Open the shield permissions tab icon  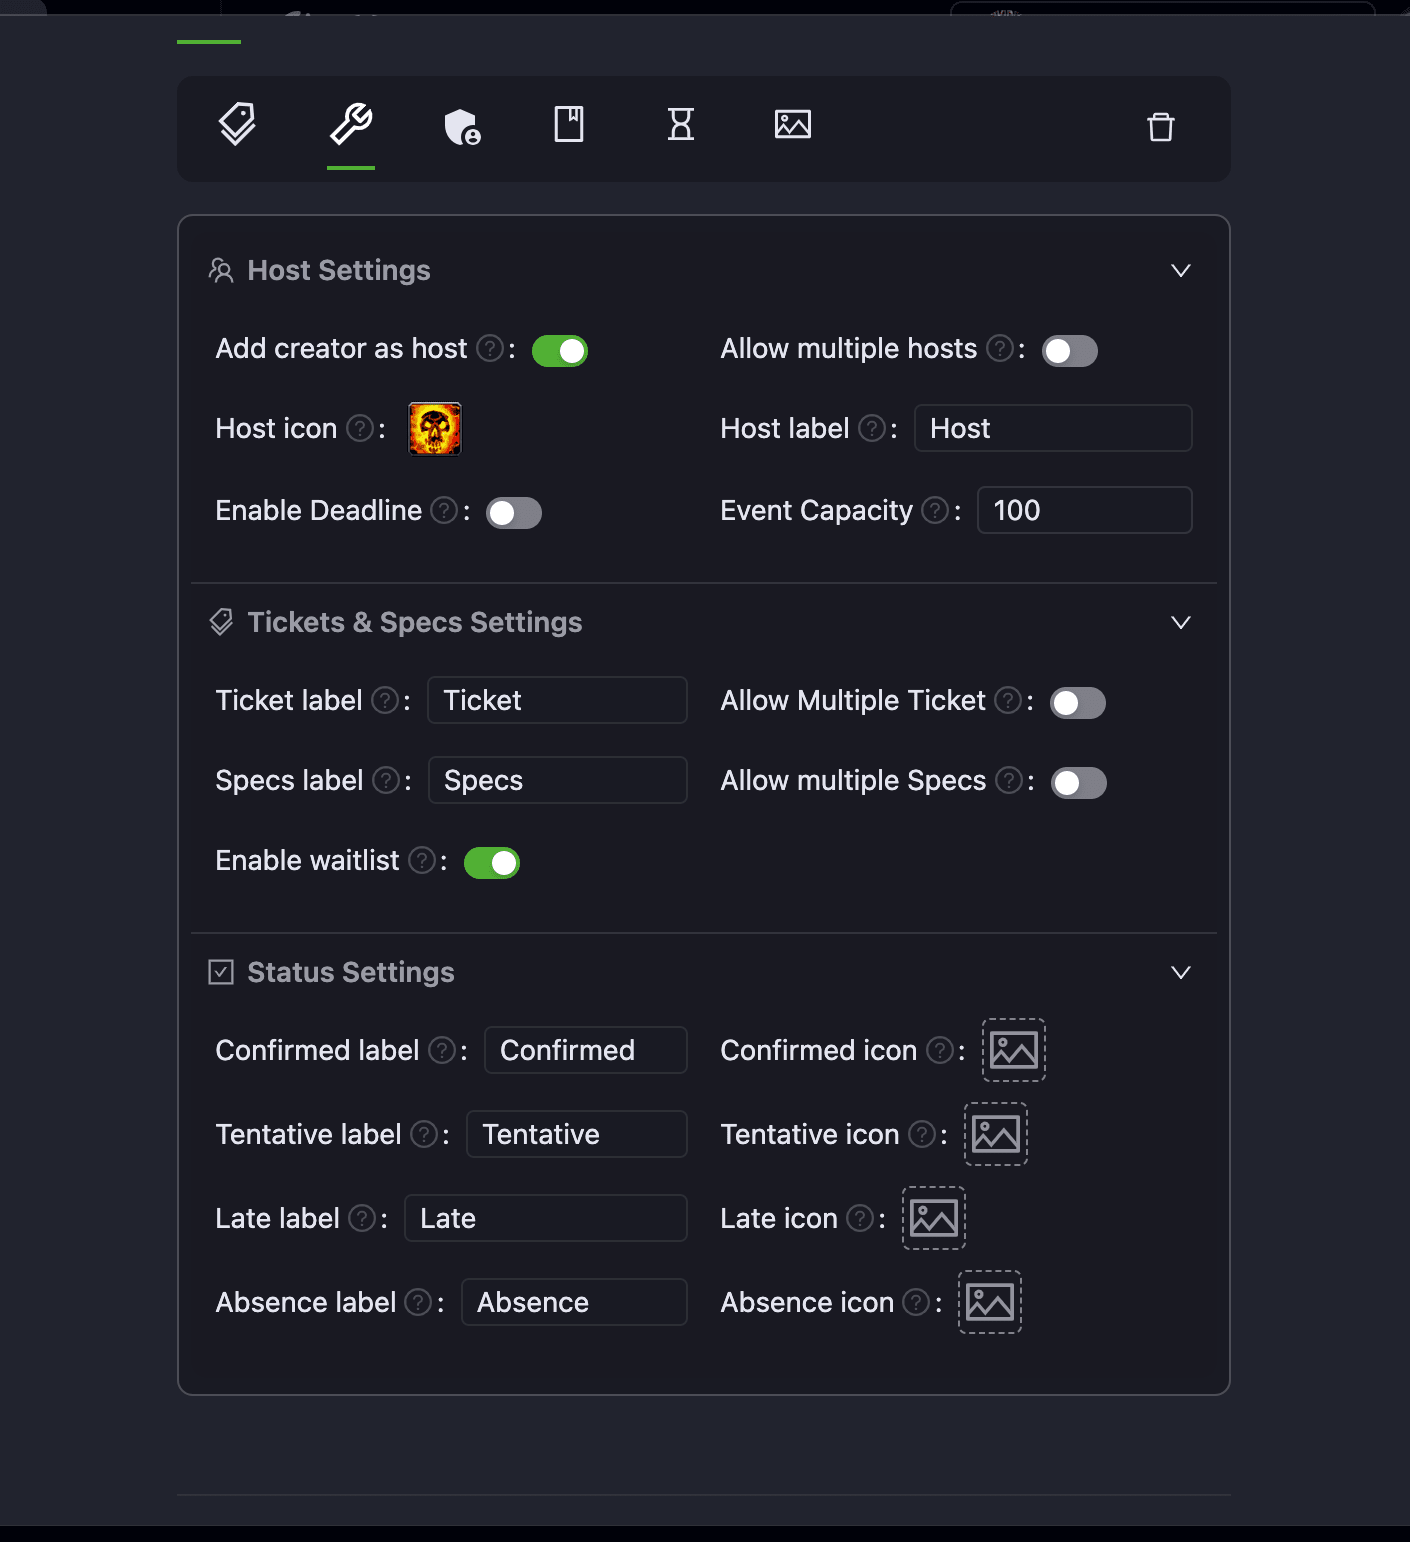[462, 127]
